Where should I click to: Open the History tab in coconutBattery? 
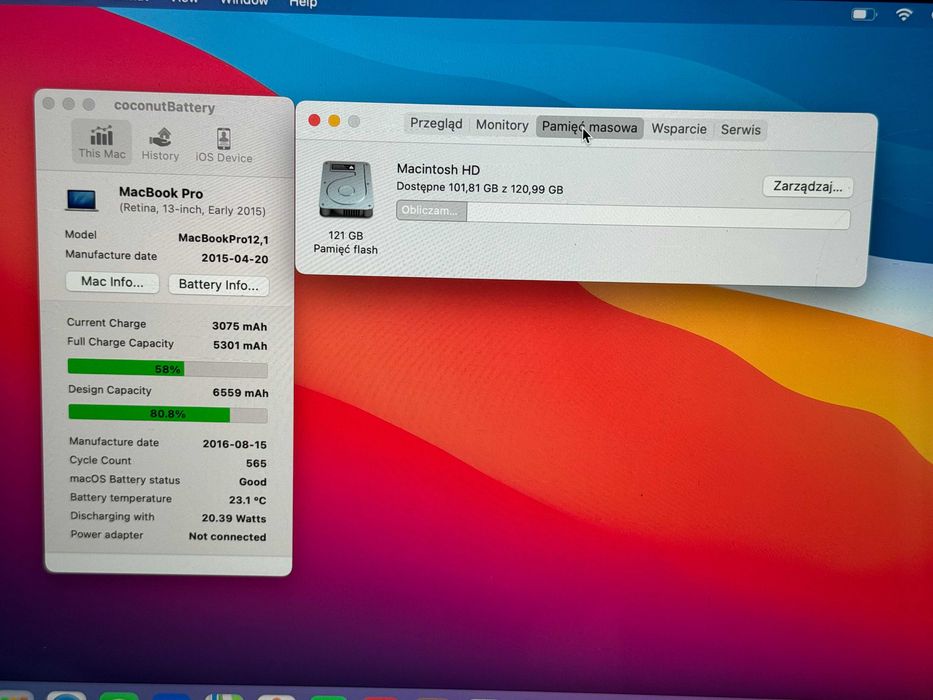(160, 143)
